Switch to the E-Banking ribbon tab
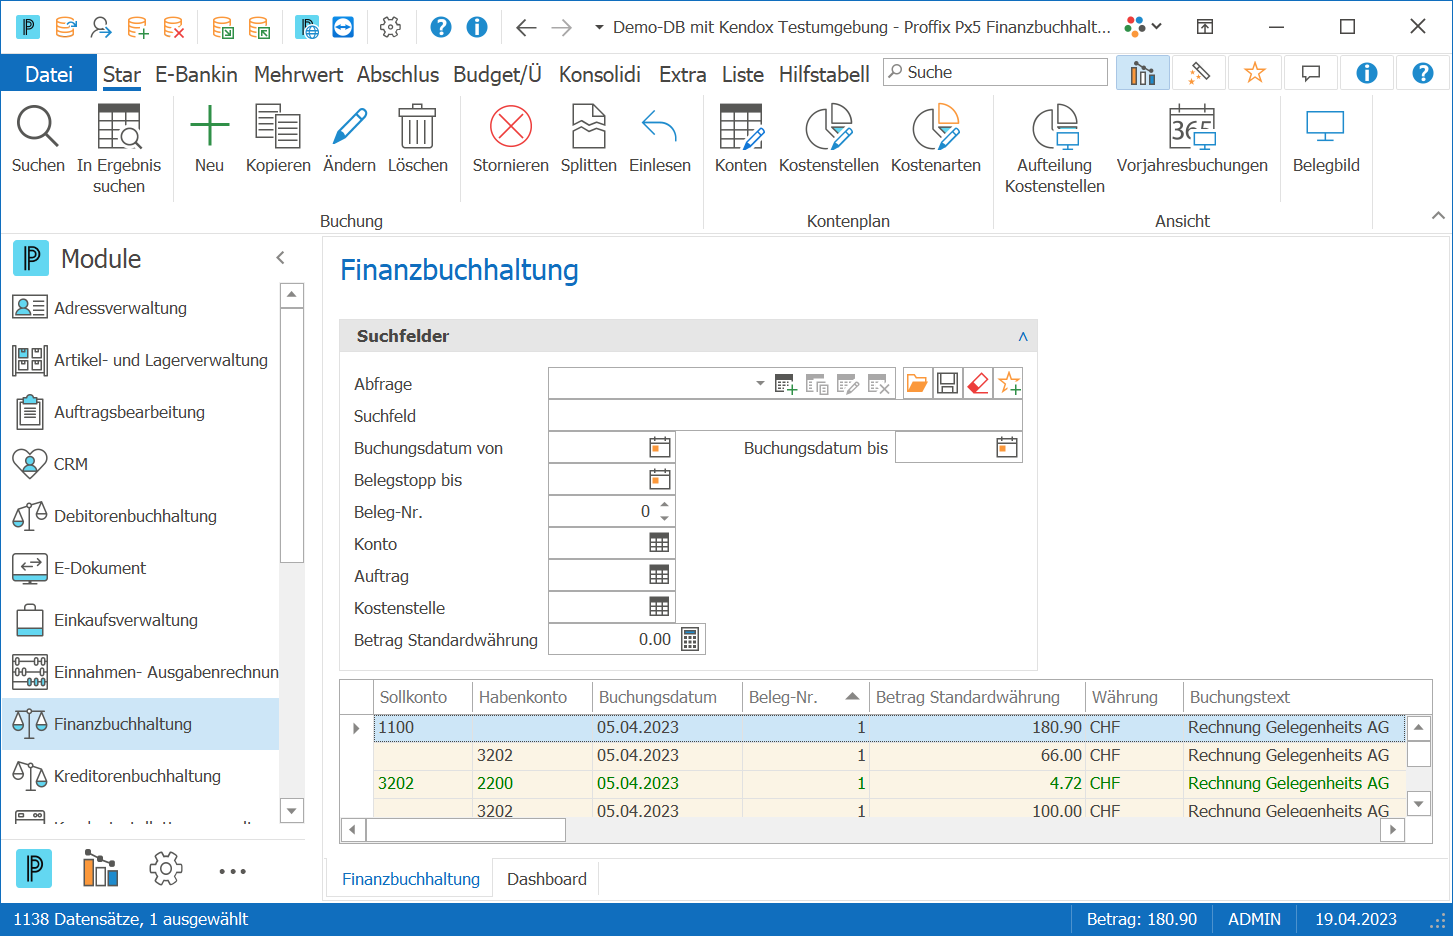 (196, 74)
